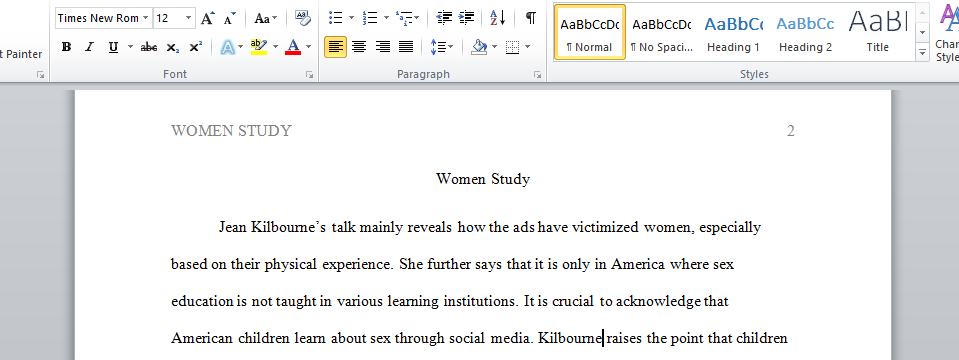Align text right
This screenshot has height=360, width=959.
(383, 47)
